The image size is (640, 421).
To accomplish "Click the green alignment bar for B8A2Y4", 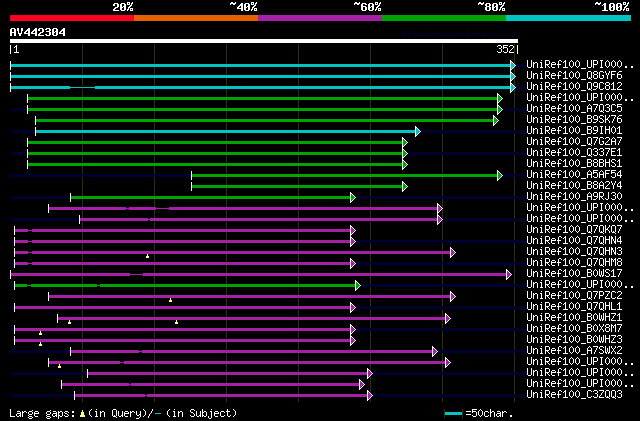I will [297, 187].
